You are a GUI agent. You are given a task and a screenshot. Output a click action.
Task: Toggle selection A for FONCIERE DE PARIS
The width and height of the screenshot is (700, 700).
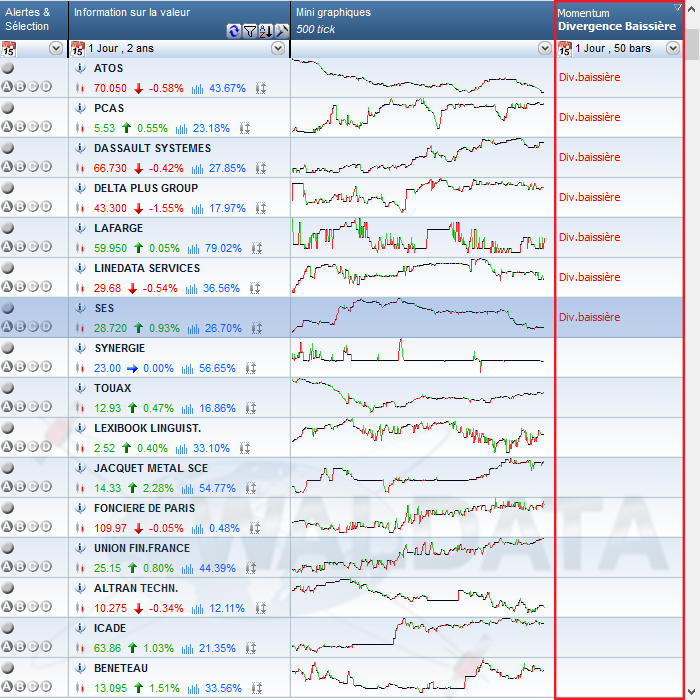(7, 526)
